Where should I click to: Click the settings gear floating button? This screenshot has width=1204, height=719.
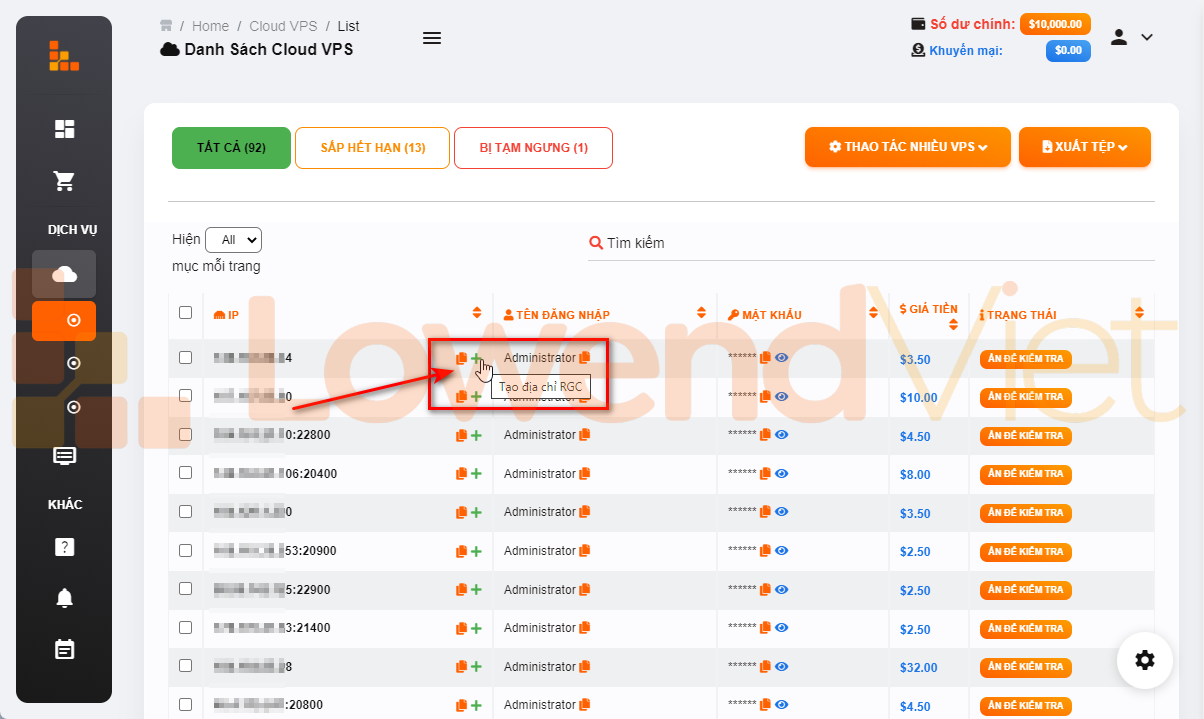tap(1145, 660)
